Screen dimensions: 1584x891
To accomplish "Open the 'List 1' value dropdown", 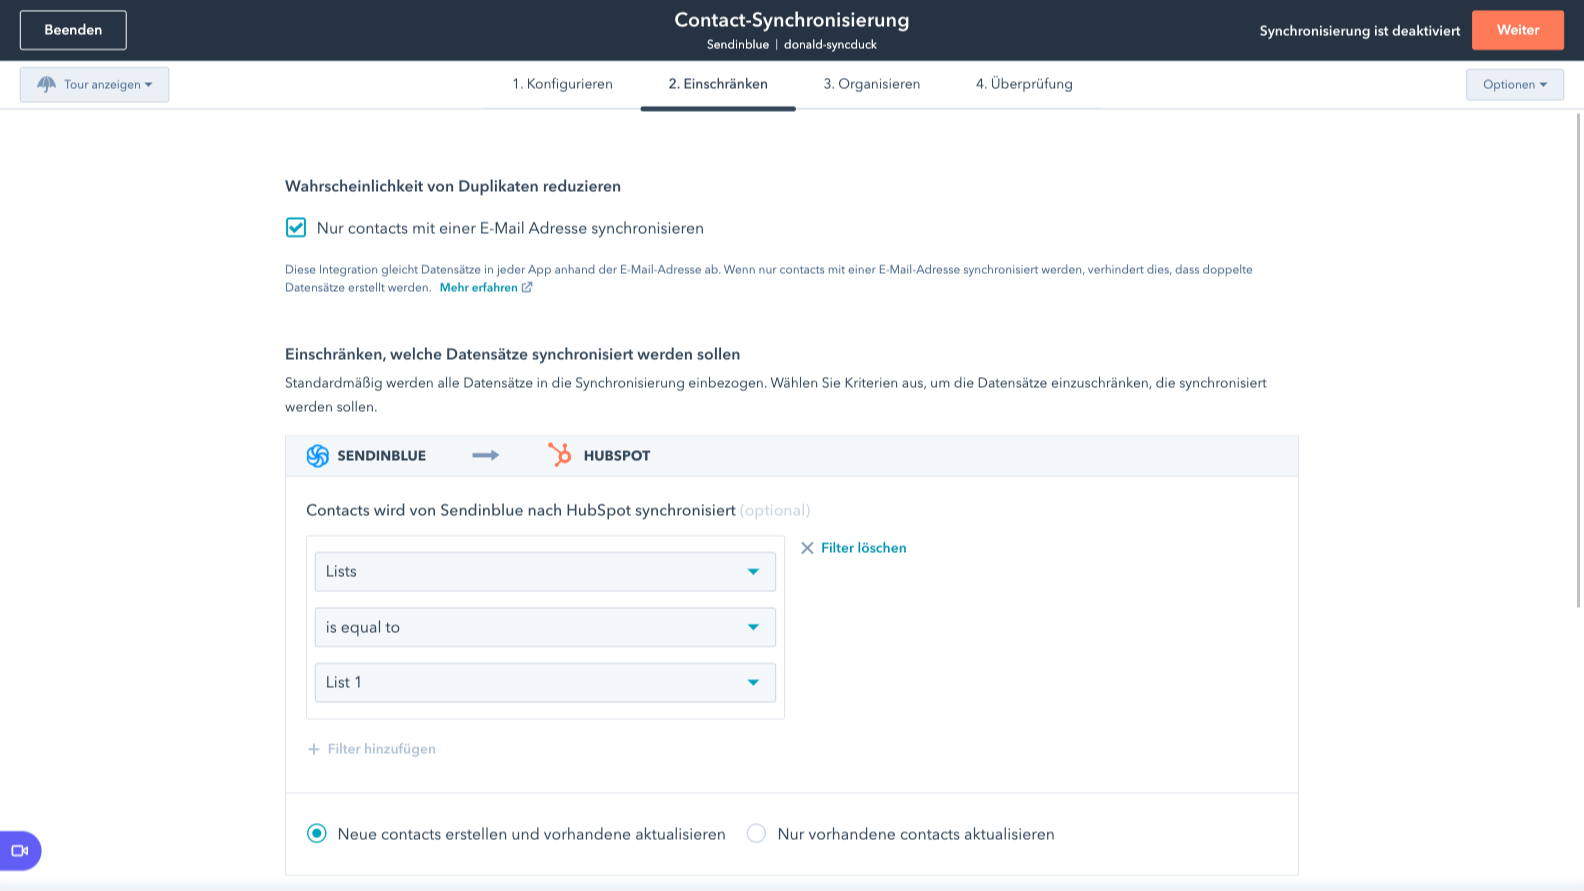I will pos(545,682).
